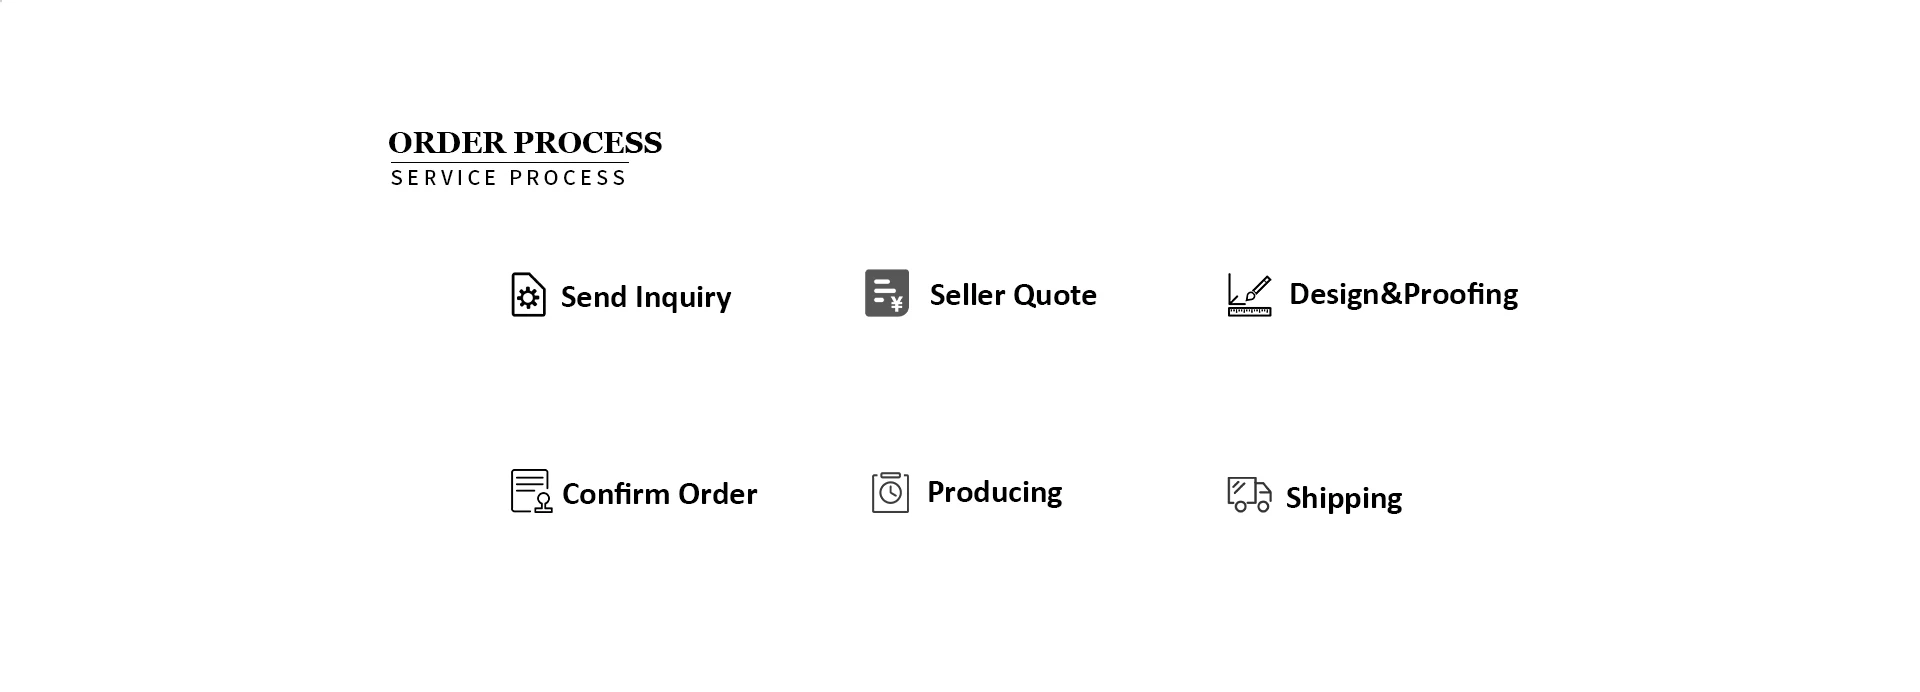Image resolution: width=1920 pixels, height=692 pixels.
Task: Click the Confirm Order stamped document icon
Action: (x=531, y=491)
